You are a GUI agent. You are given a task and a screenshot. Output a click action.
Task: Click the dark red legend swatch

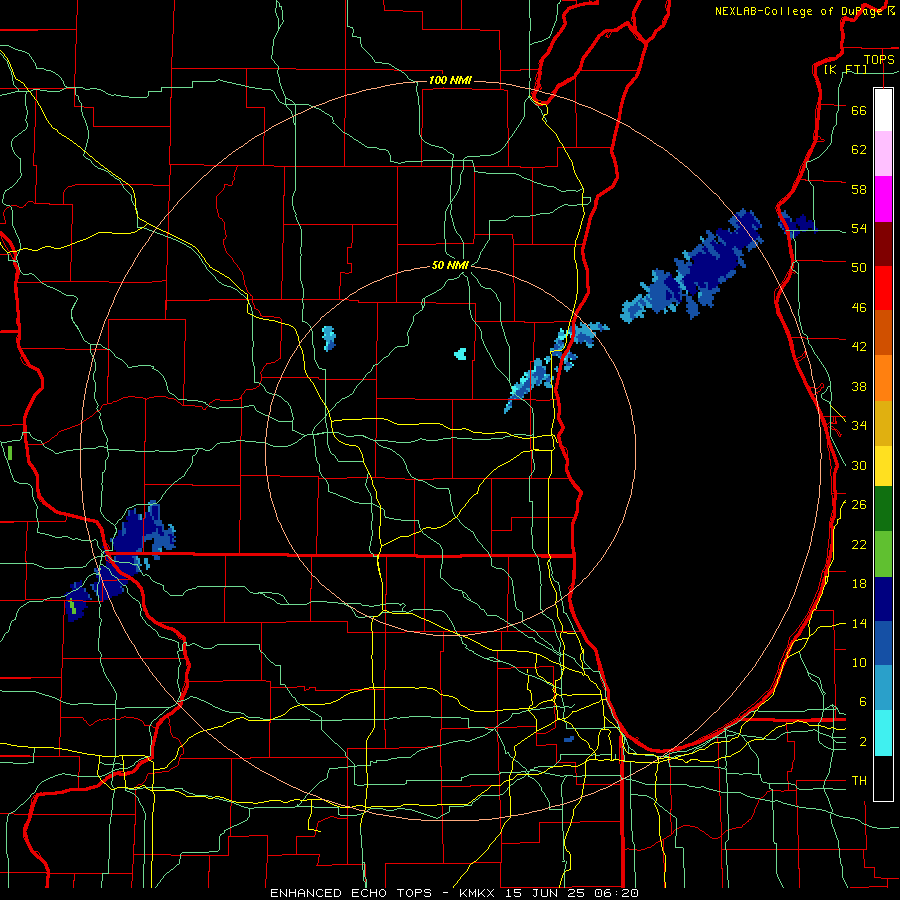tap(883, 243)
